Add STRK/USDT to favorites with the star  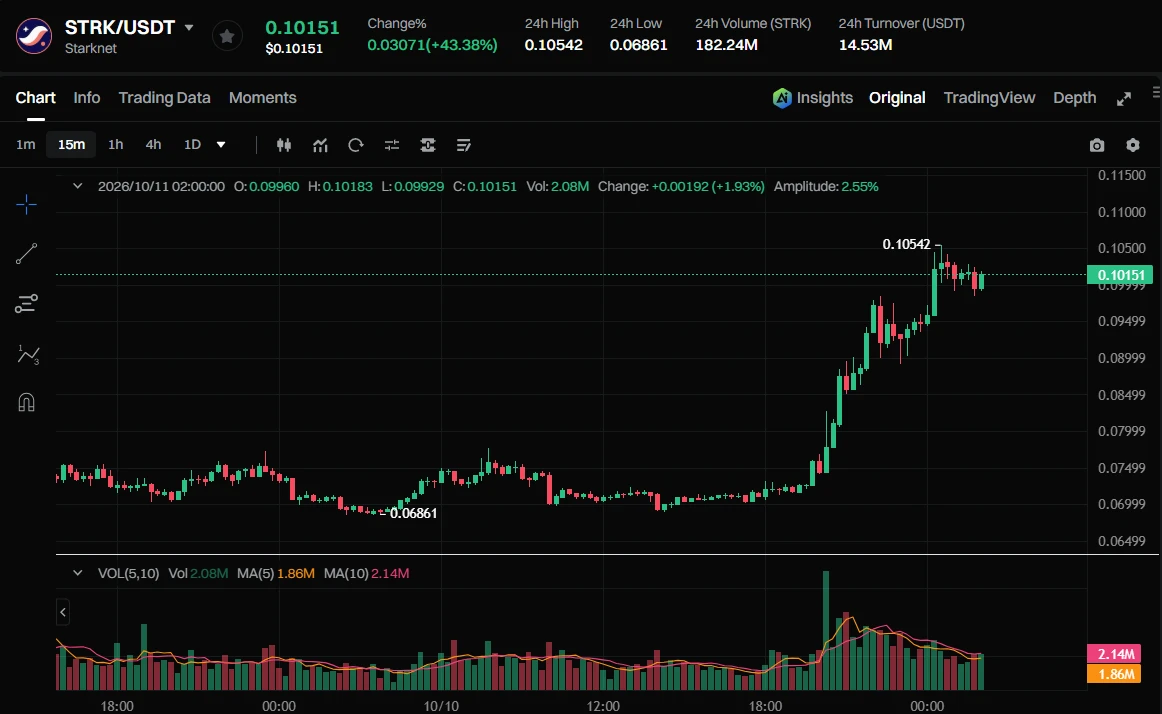228,36
